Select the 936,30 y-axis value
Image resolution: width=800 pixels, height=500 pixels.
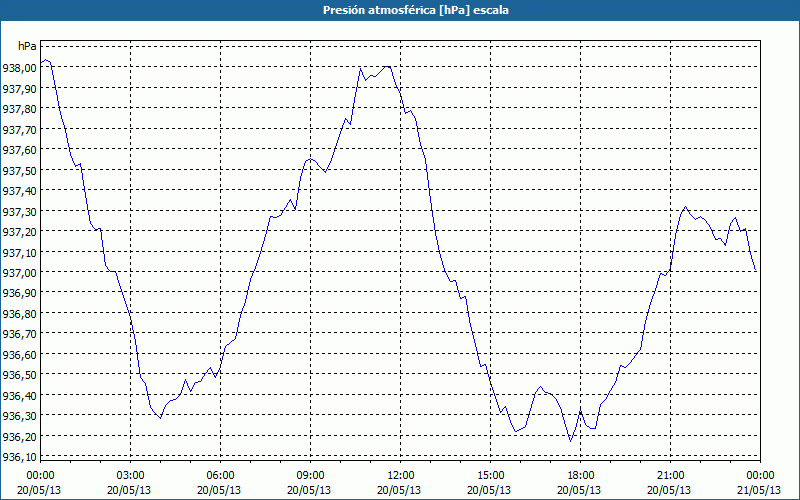click(19, 415)
